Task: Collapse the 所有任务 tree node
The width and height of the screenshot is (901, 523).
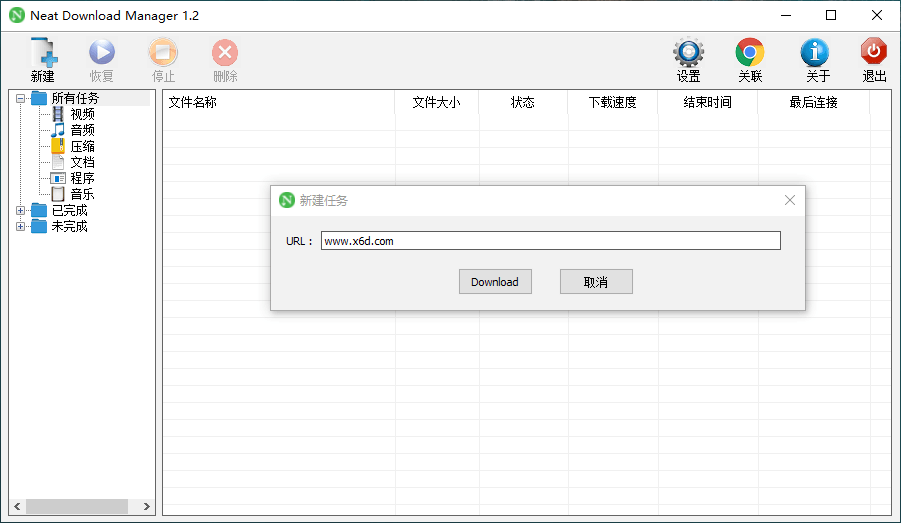Action: 21,98
